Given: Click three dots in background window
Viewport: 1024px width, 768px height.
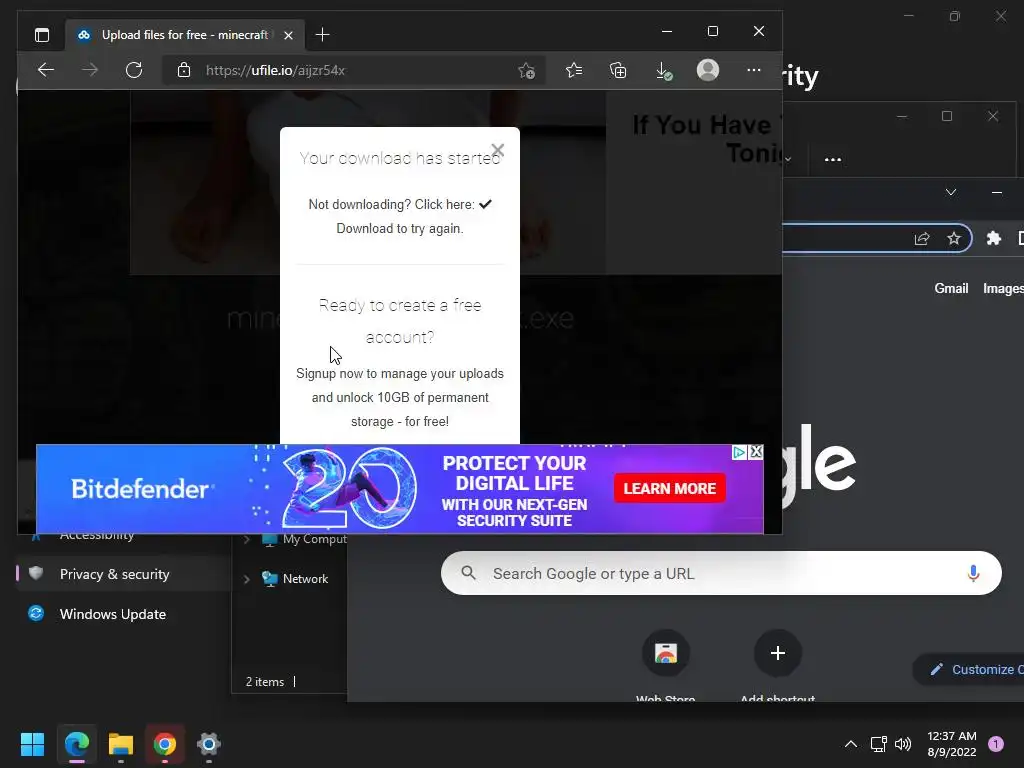Looking at the screenshot, I should coord(833,159).
